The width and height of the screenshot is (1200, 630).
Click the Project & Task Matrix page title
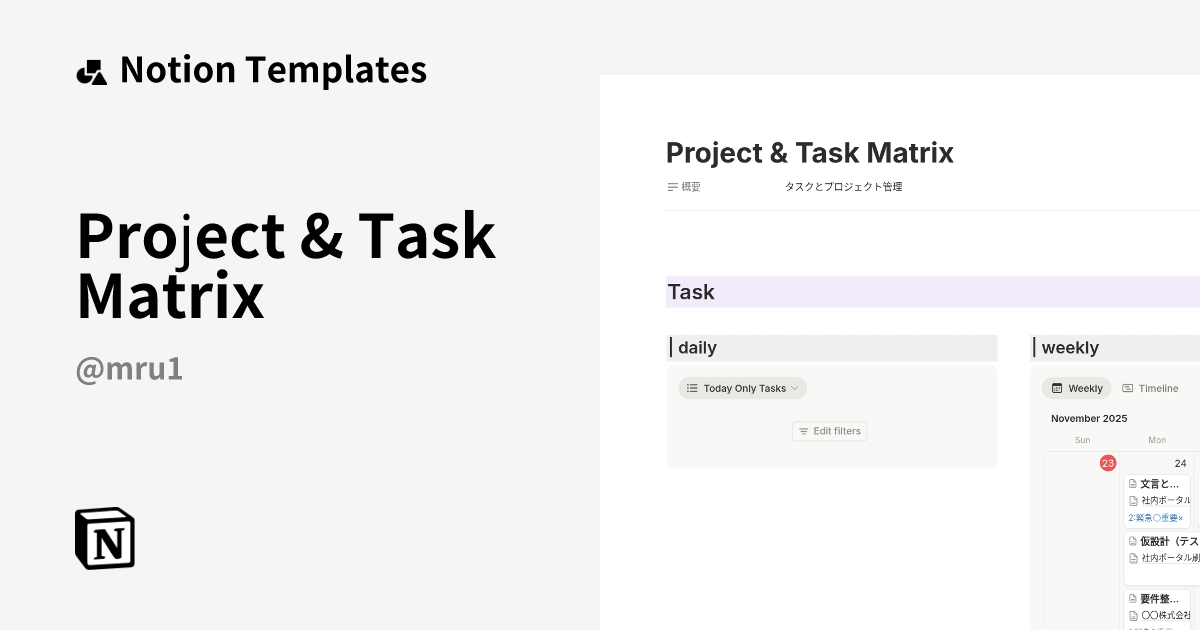coord(809,153)
